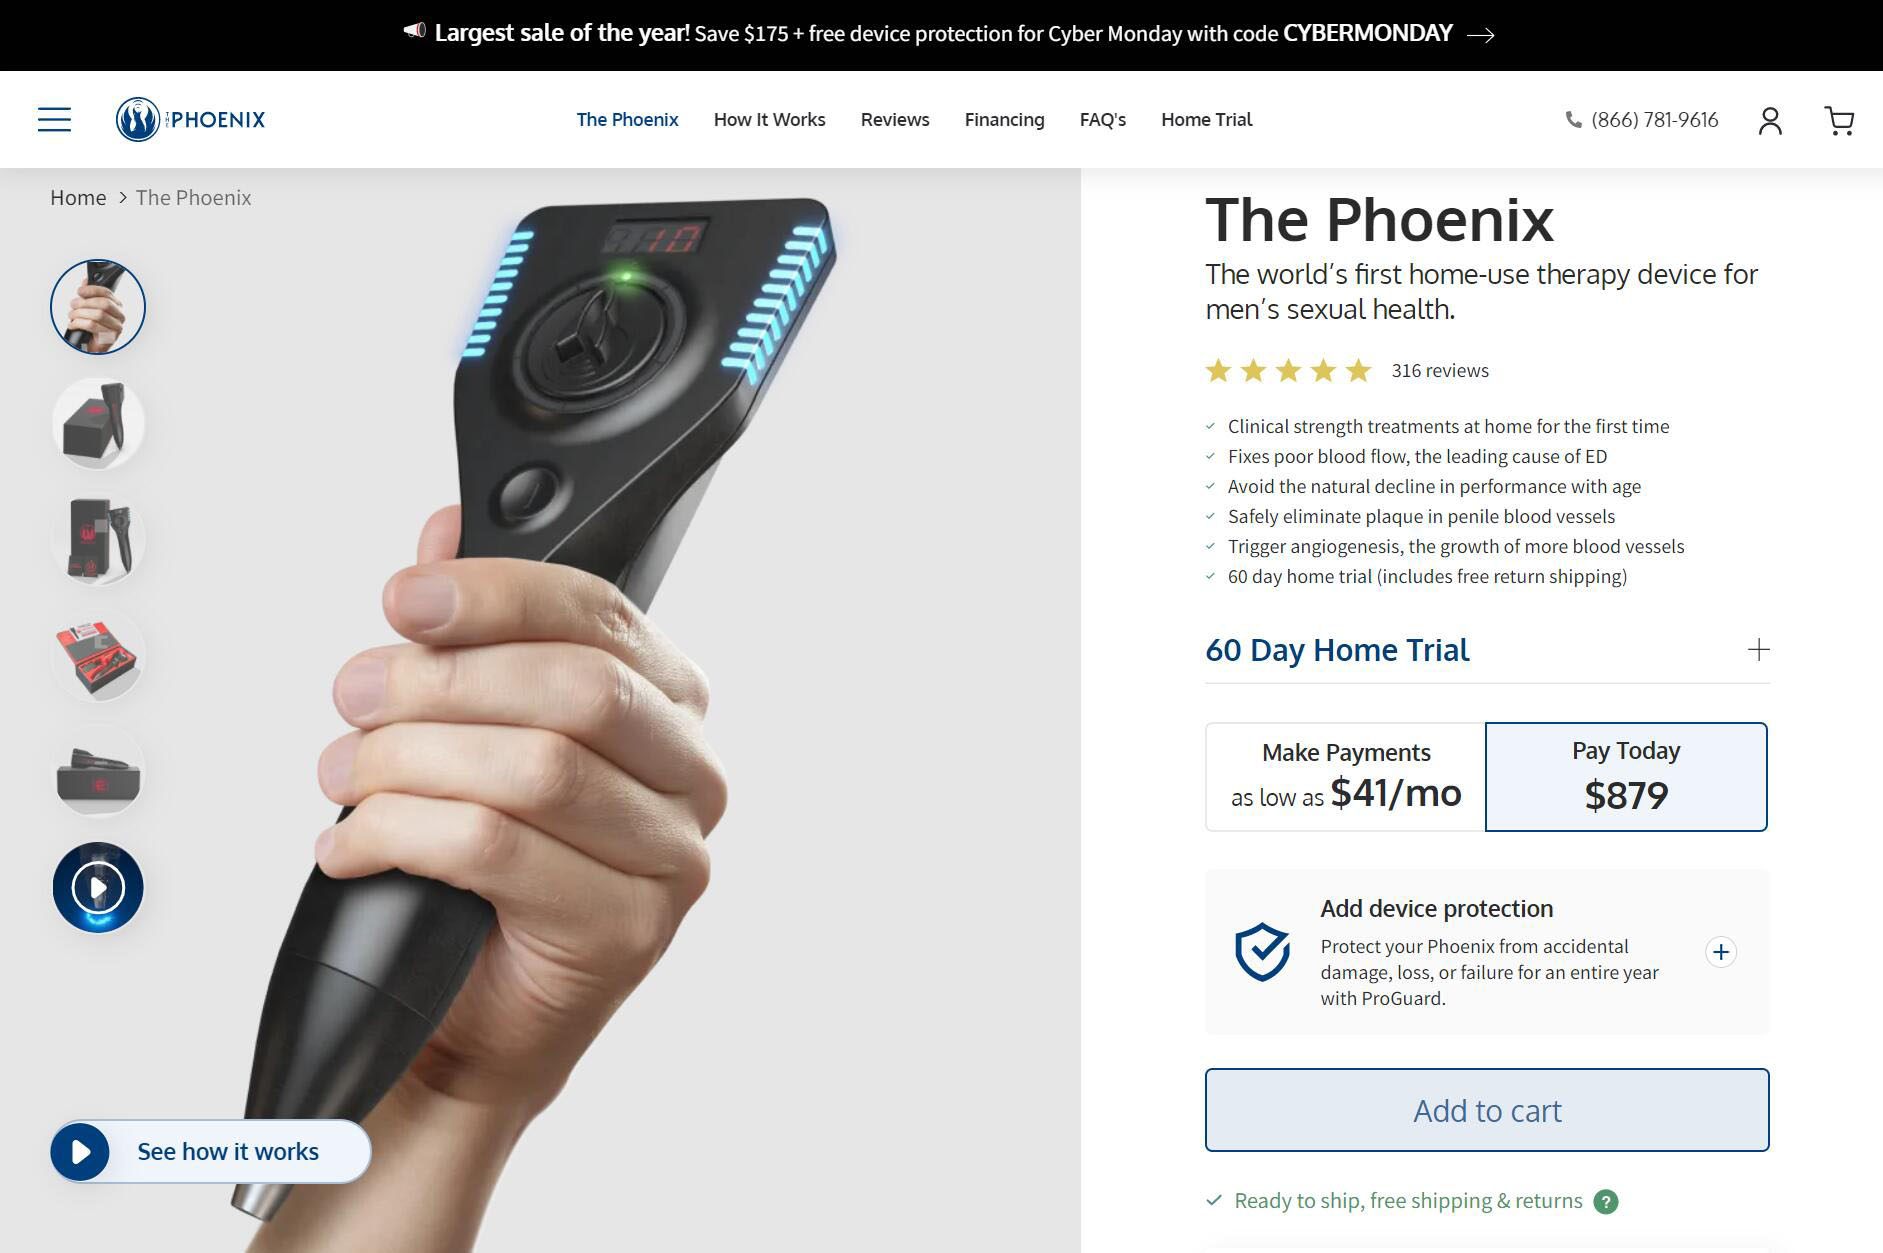Viewport: 1883px width, 1253px height.
Task: Expand the 60 Day Home Trial section
Action: click(1487, 650)
